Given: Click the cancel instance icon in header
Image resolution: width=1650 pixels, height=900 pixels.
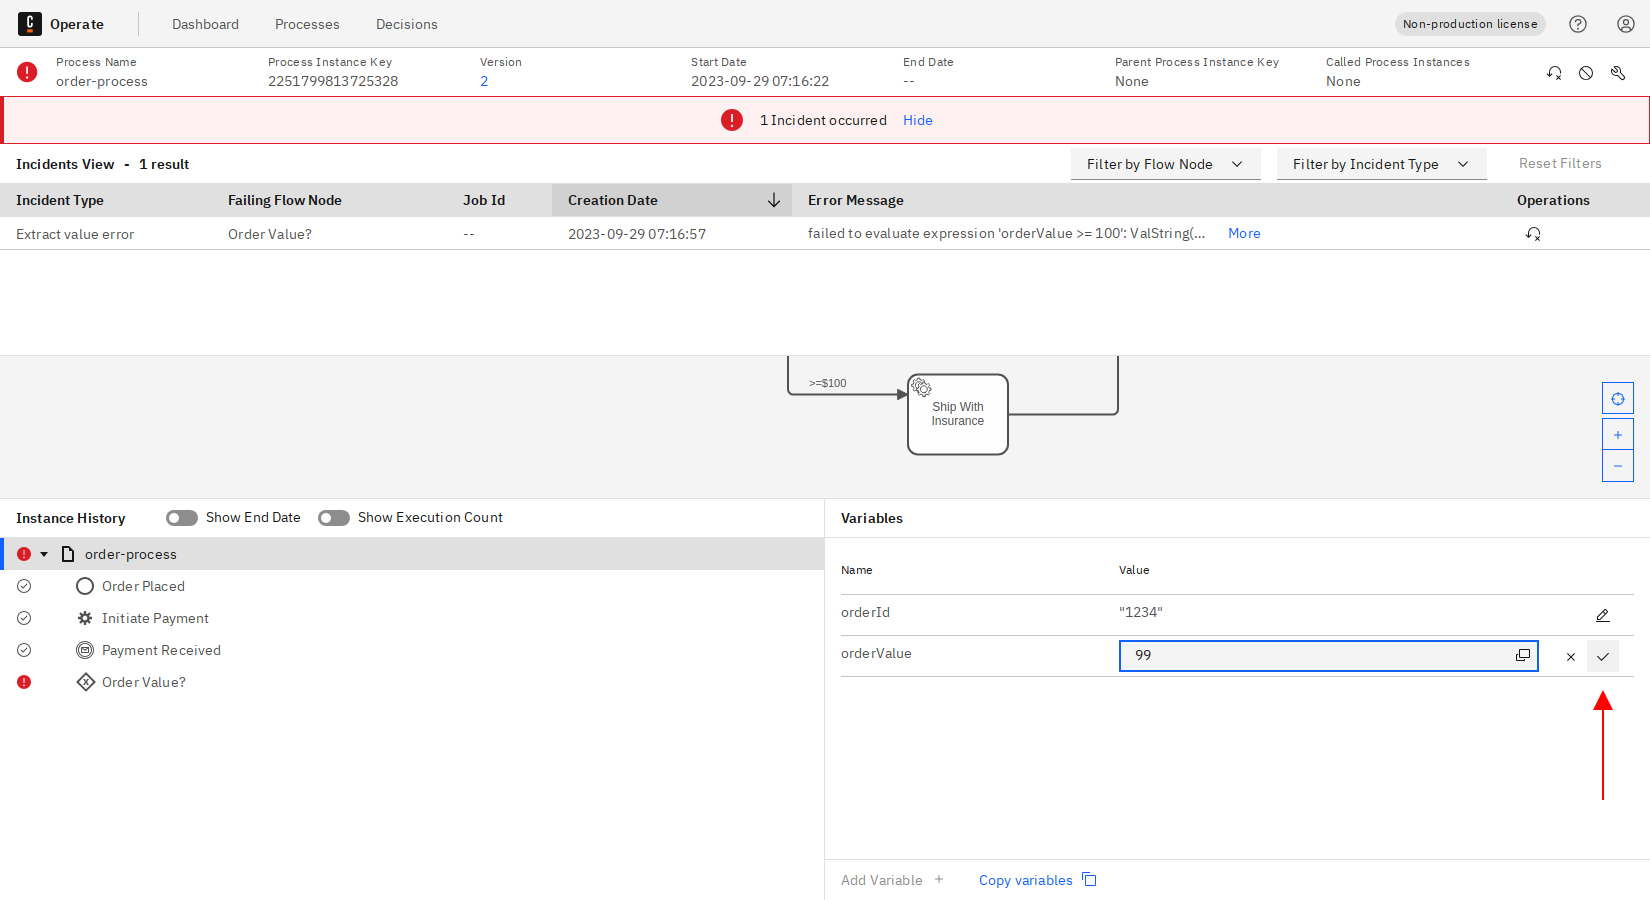Looking at the screenshot, I should click(x=1586, y=73).
